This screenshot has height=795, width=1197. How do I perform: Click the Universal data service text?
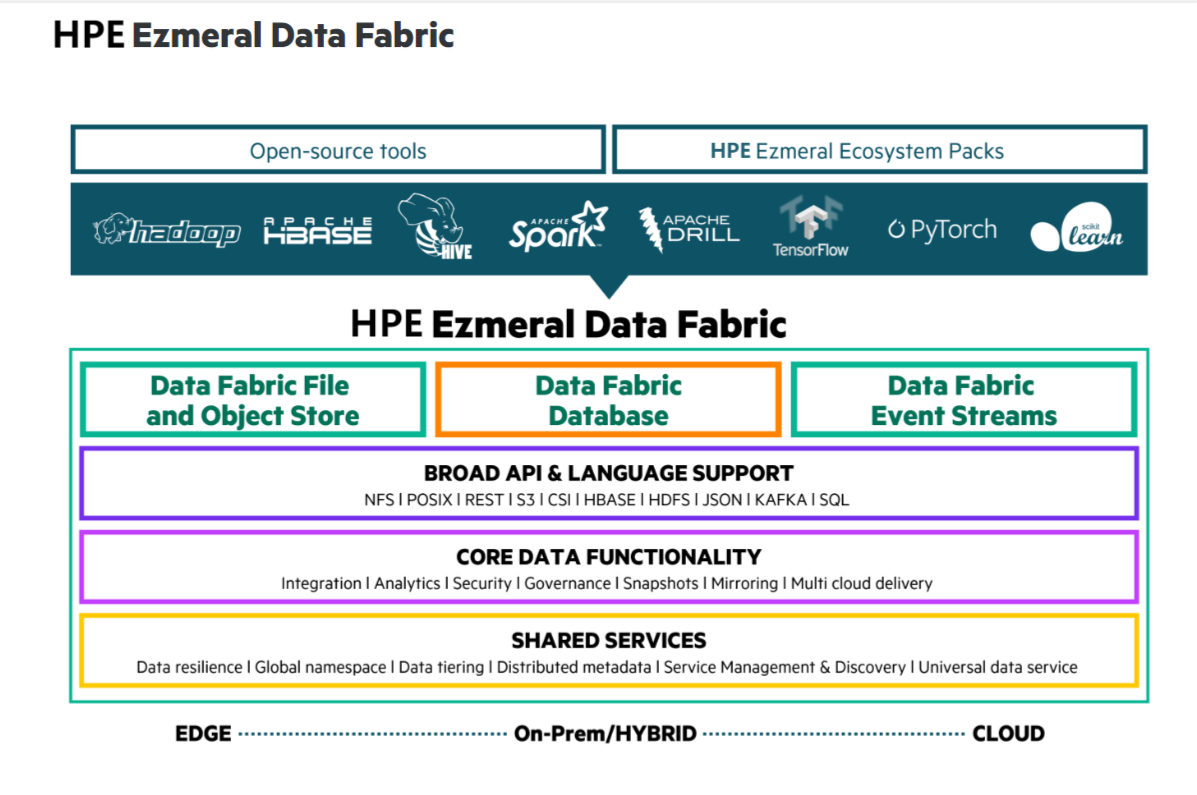pos(997,667)
